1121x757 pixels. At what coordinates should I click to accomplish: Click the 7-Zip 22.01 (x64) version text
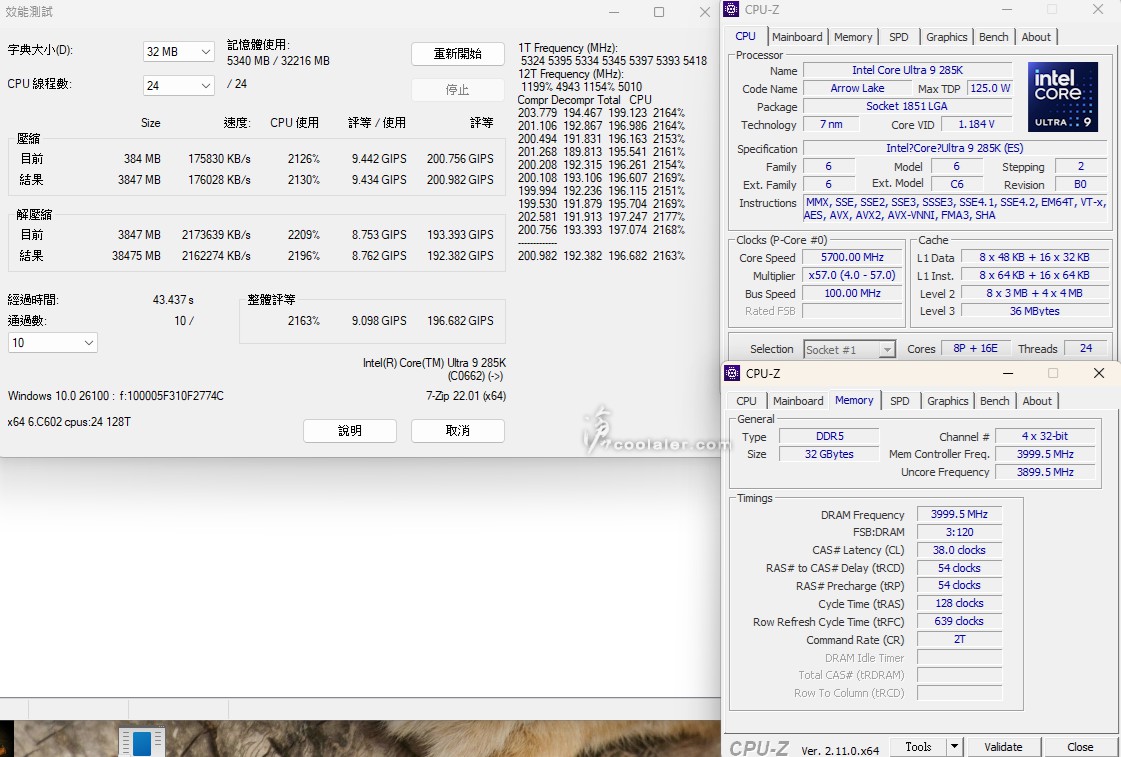(466, 396)
